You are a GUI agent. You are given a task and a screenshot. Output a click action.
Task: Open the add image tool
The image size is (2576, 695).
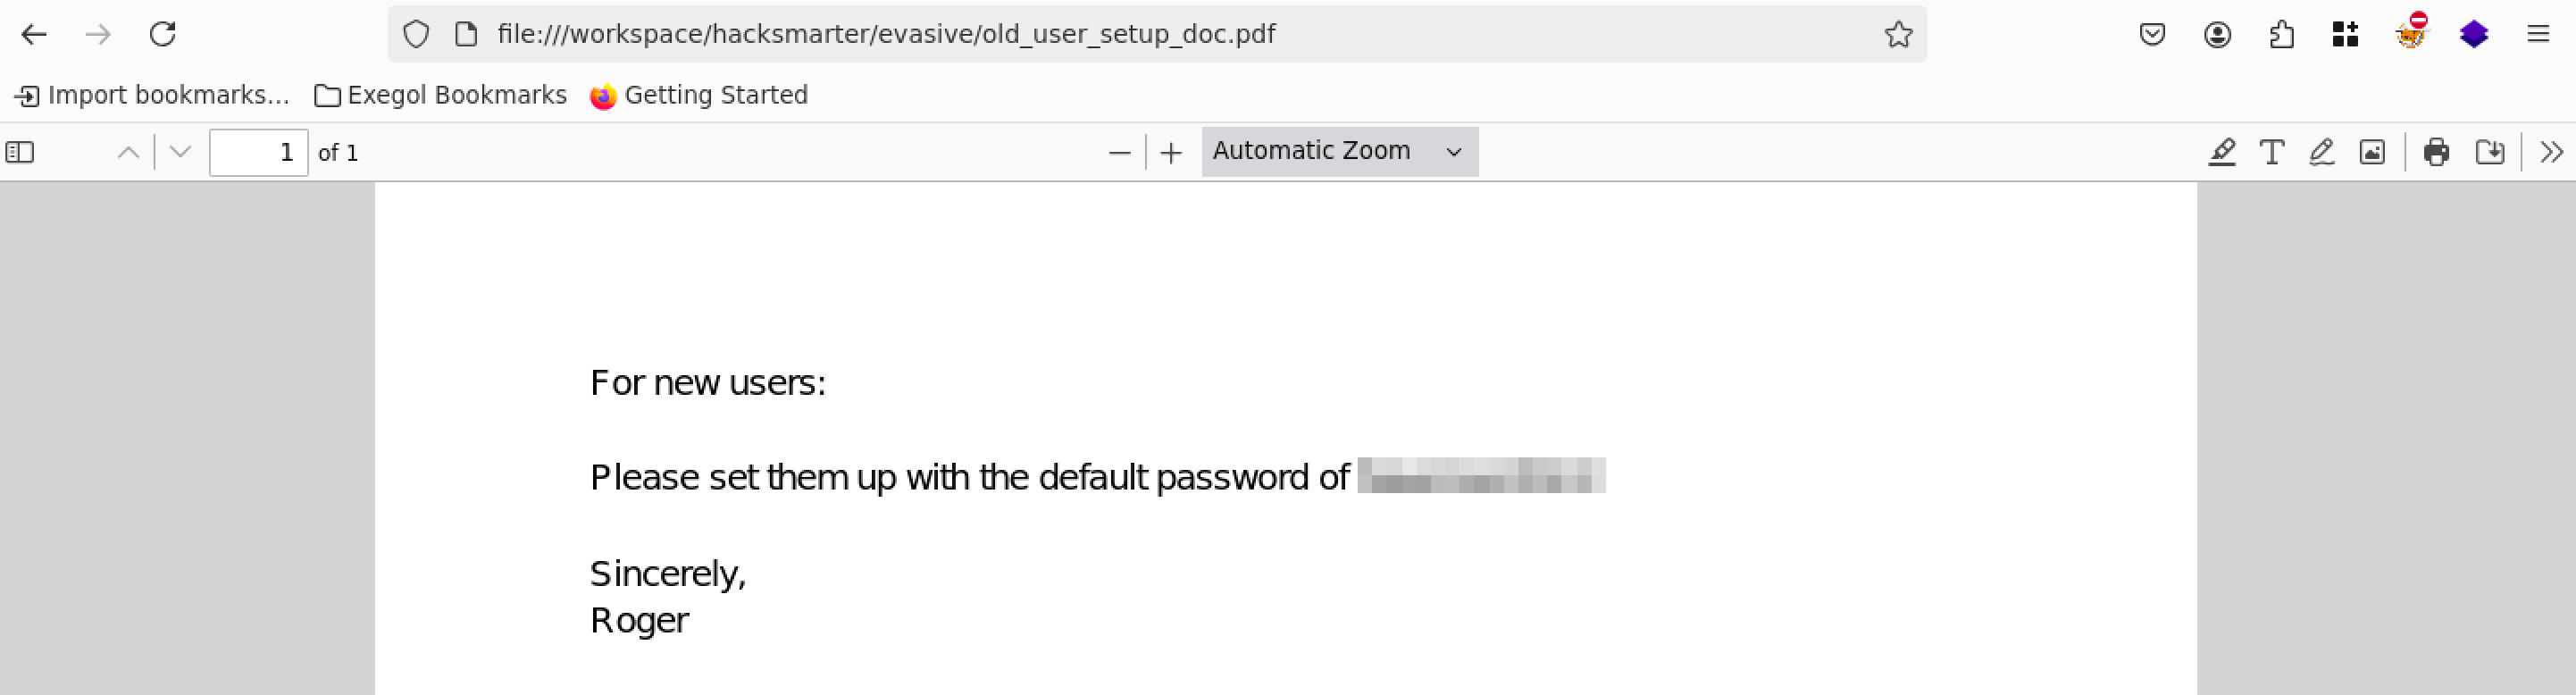(2372, 152)
